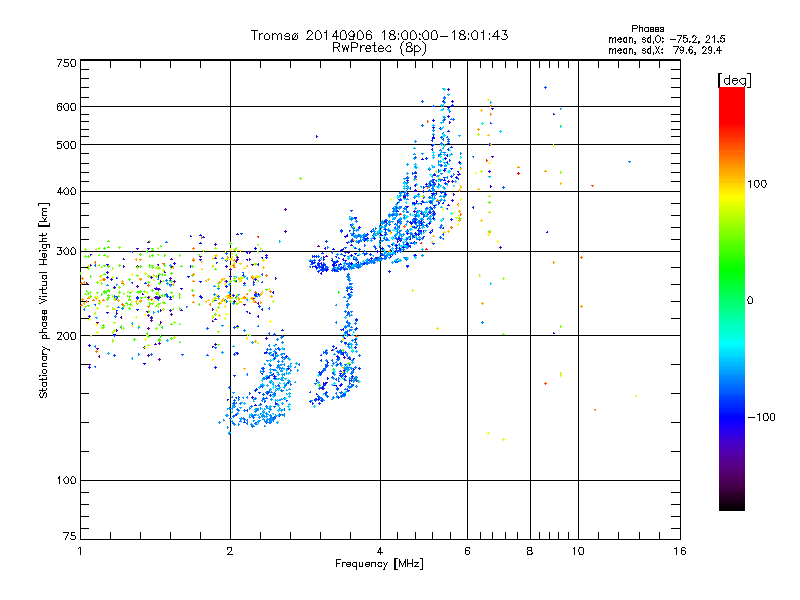Click the "[deg]" colorbar unit label
The image size is (800, 600).
coord(734,81)
